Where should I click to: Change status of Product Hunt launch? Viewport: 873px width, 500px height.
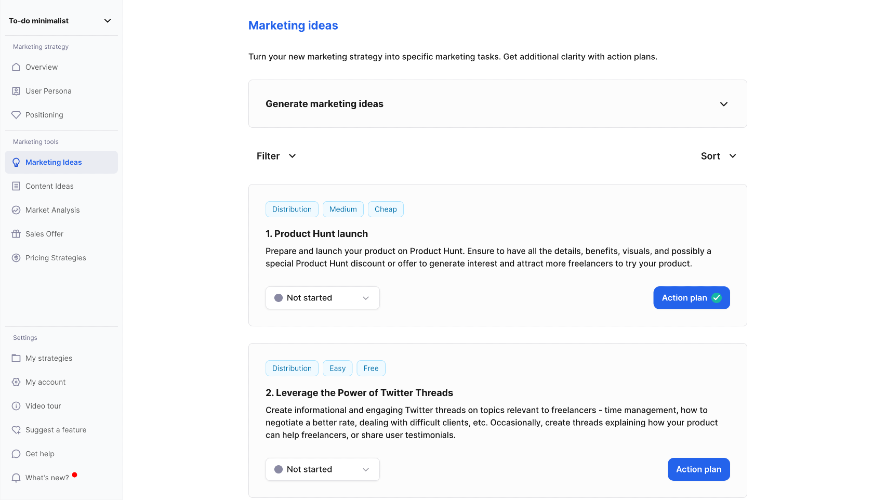[x=322, y=298]
